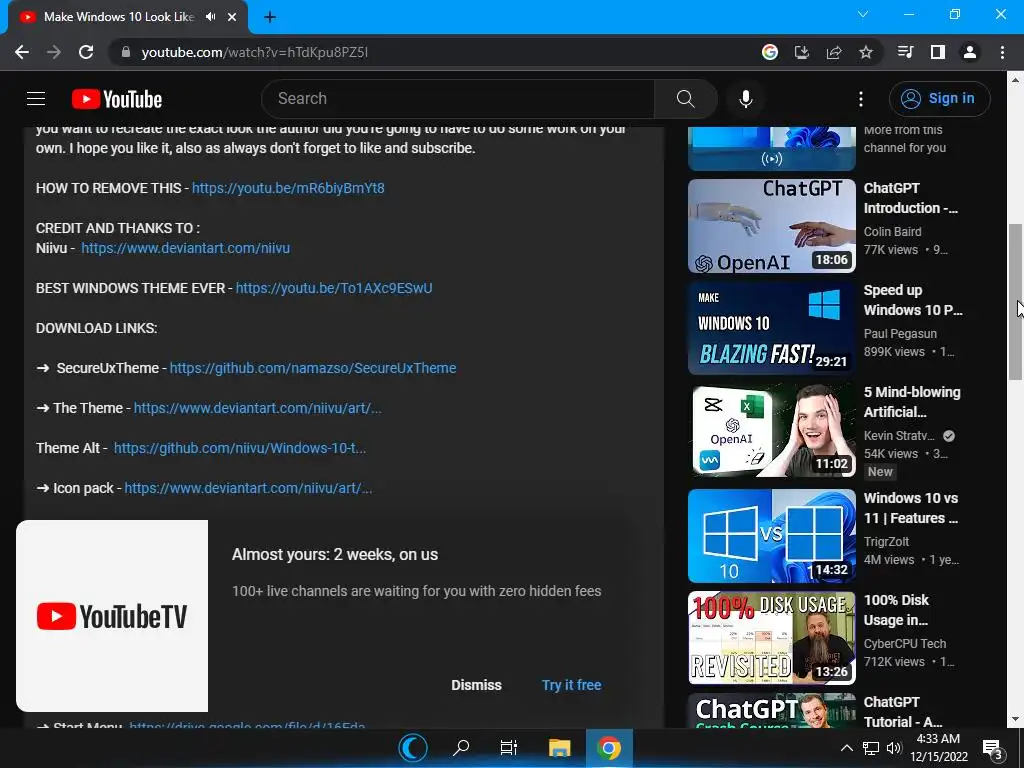Image resolution: width=1024 pixels, height=768 pixels.
Task: Open the Theme Alt github link
Action: 240,448
